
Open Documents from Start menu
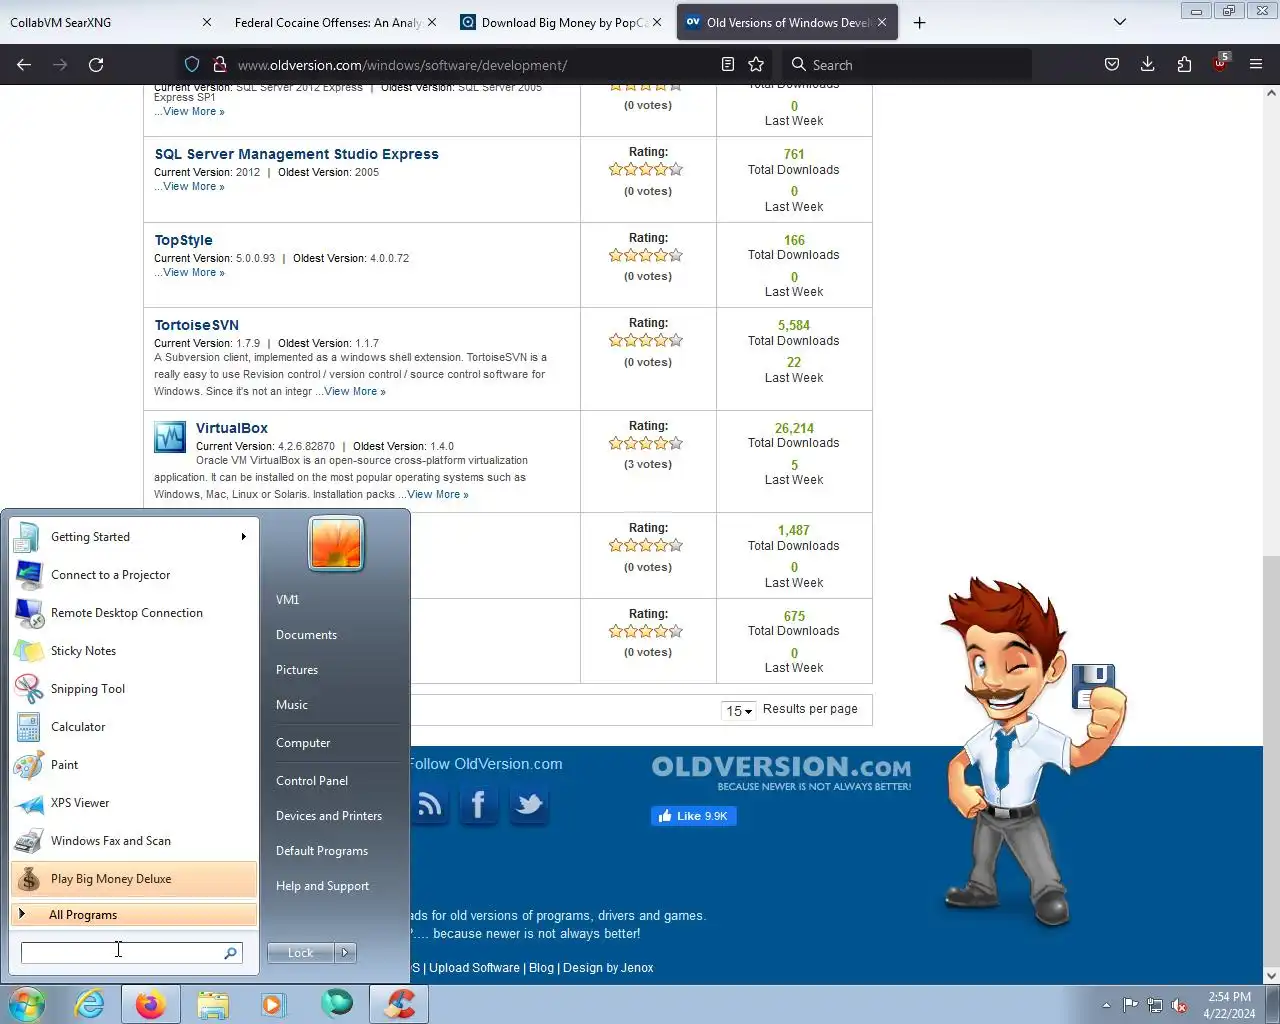click(306, 635)
